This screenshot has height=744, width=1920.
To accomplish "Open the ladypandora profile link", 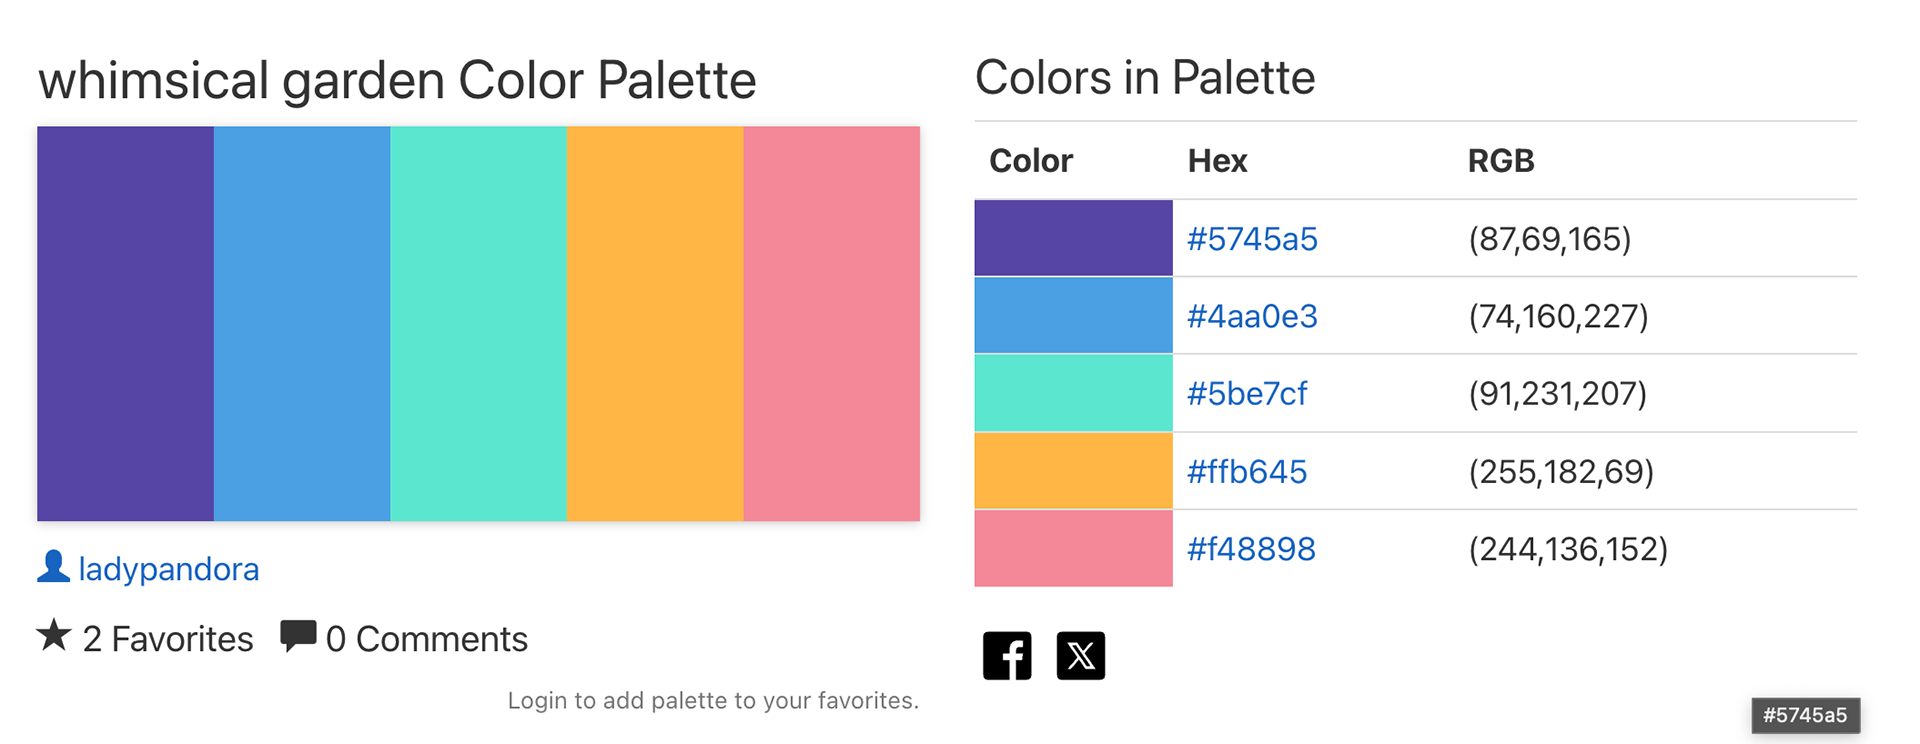I will 169,569.
